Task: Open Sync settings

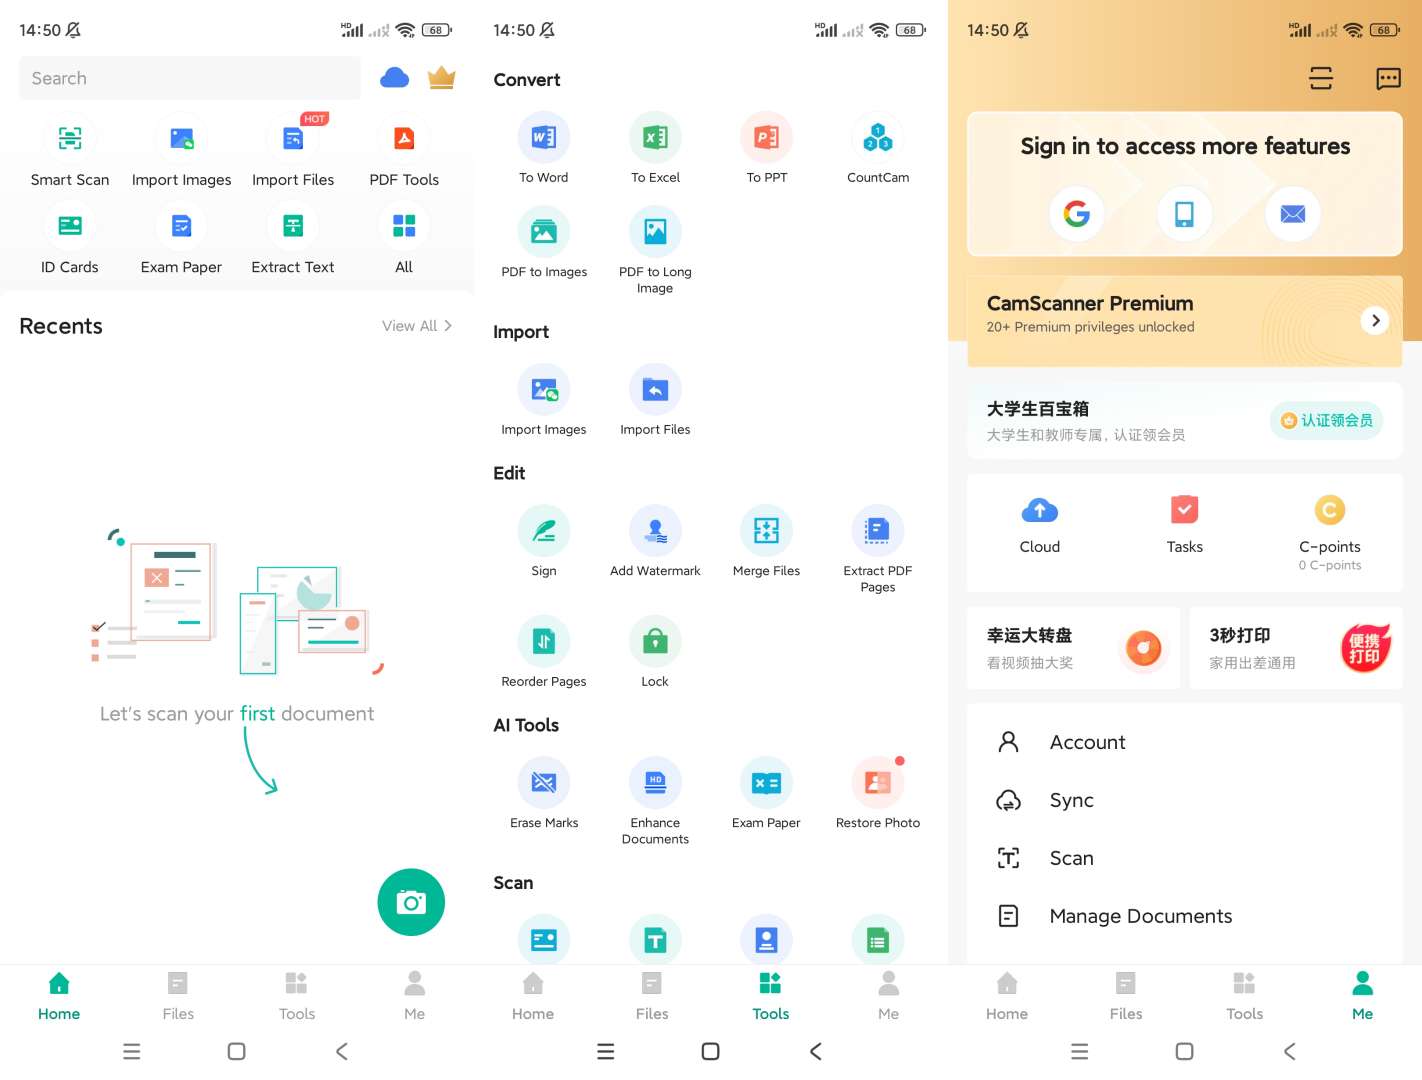Action: pyautogui.click(x=1185, y=800)
